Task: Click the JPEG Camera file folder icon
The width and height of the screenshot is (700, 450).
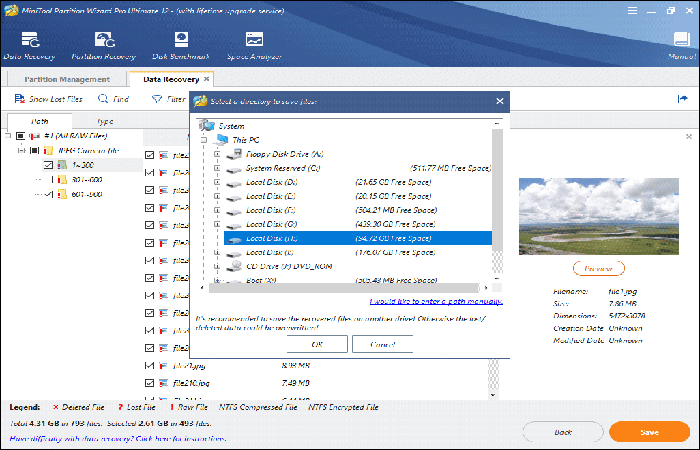Action: coord(48,150)
